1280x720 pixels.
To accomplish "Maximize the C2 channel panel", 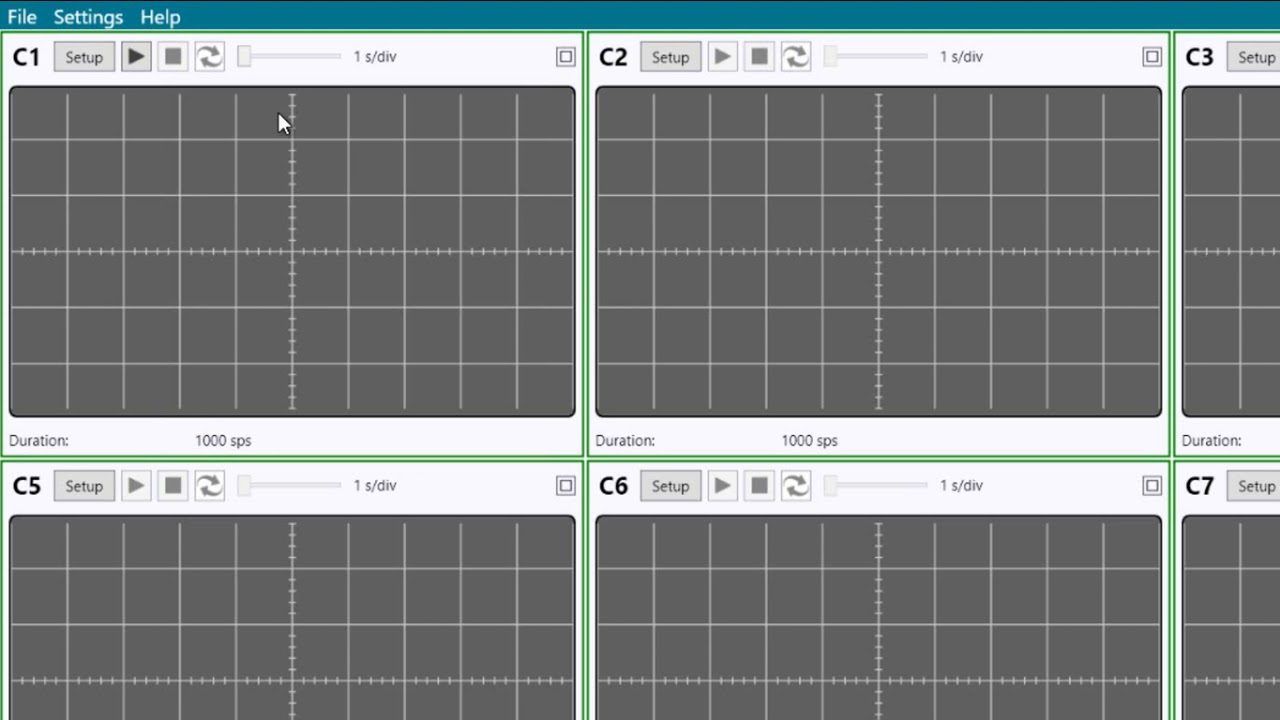I will tap(1152, 57).
